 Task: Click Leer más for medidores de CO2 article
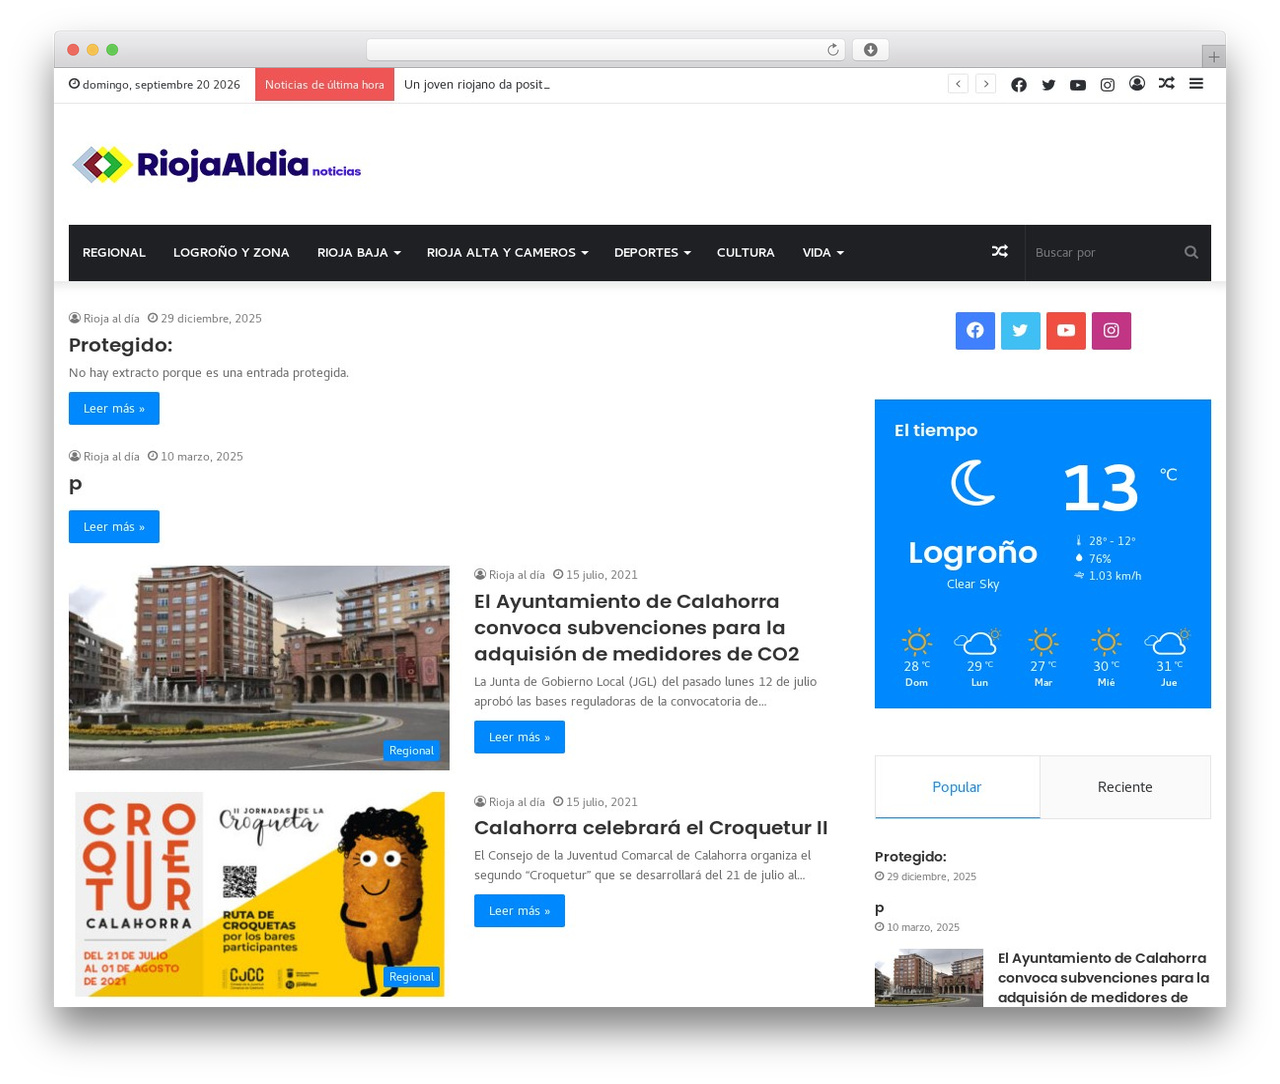(x=519, y=737)
